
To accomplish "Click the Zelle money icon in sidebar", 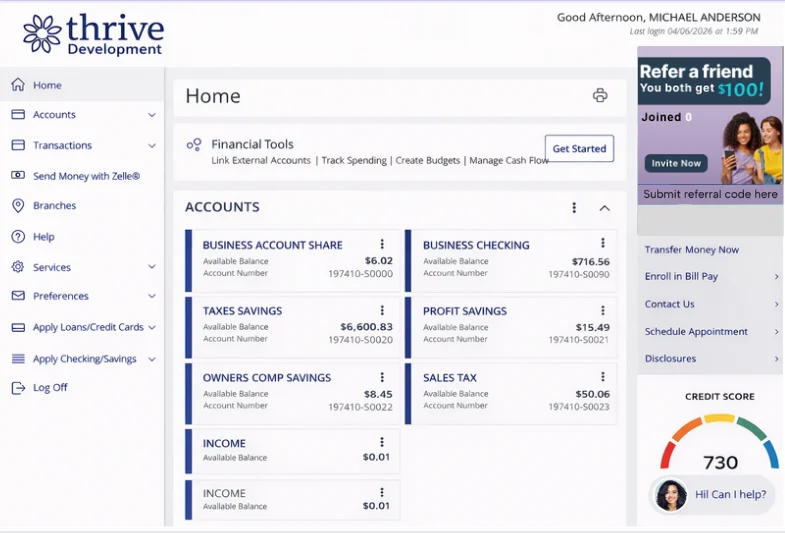I will [18, 175].
